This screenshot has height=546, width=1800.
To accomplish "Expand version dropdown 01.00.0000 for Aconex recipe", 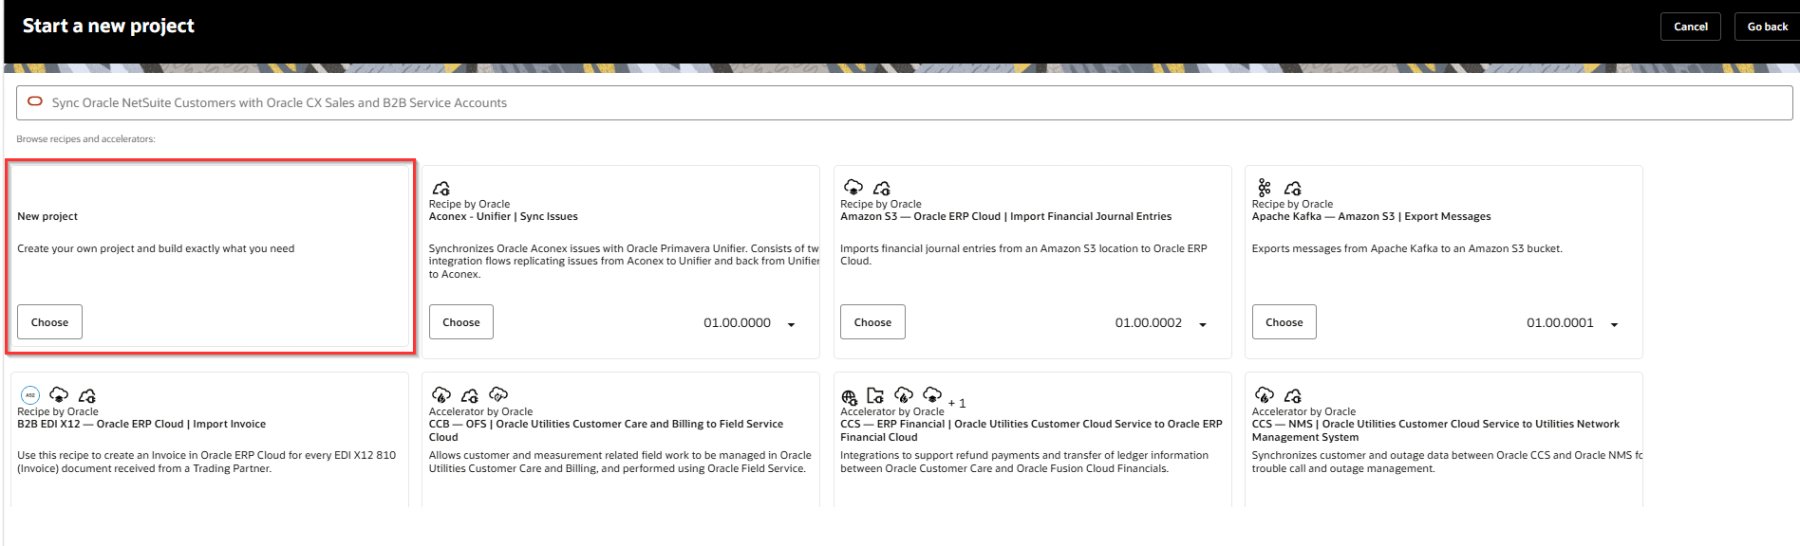I will (x=791, y=324).
